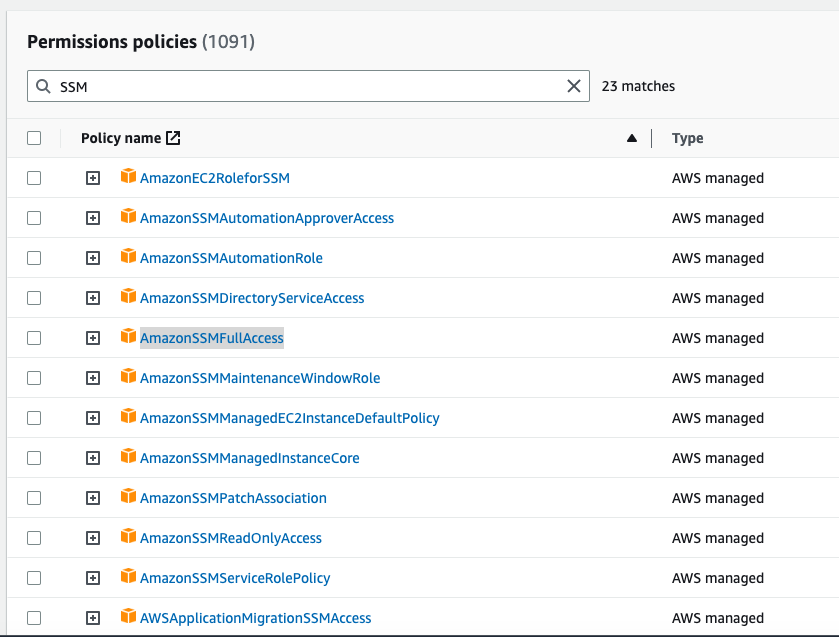Expand AmazonSSMServiceRolePolicy details
This screenshot has height=637, width=839.
pyautogui.click(x=93, y=578)
